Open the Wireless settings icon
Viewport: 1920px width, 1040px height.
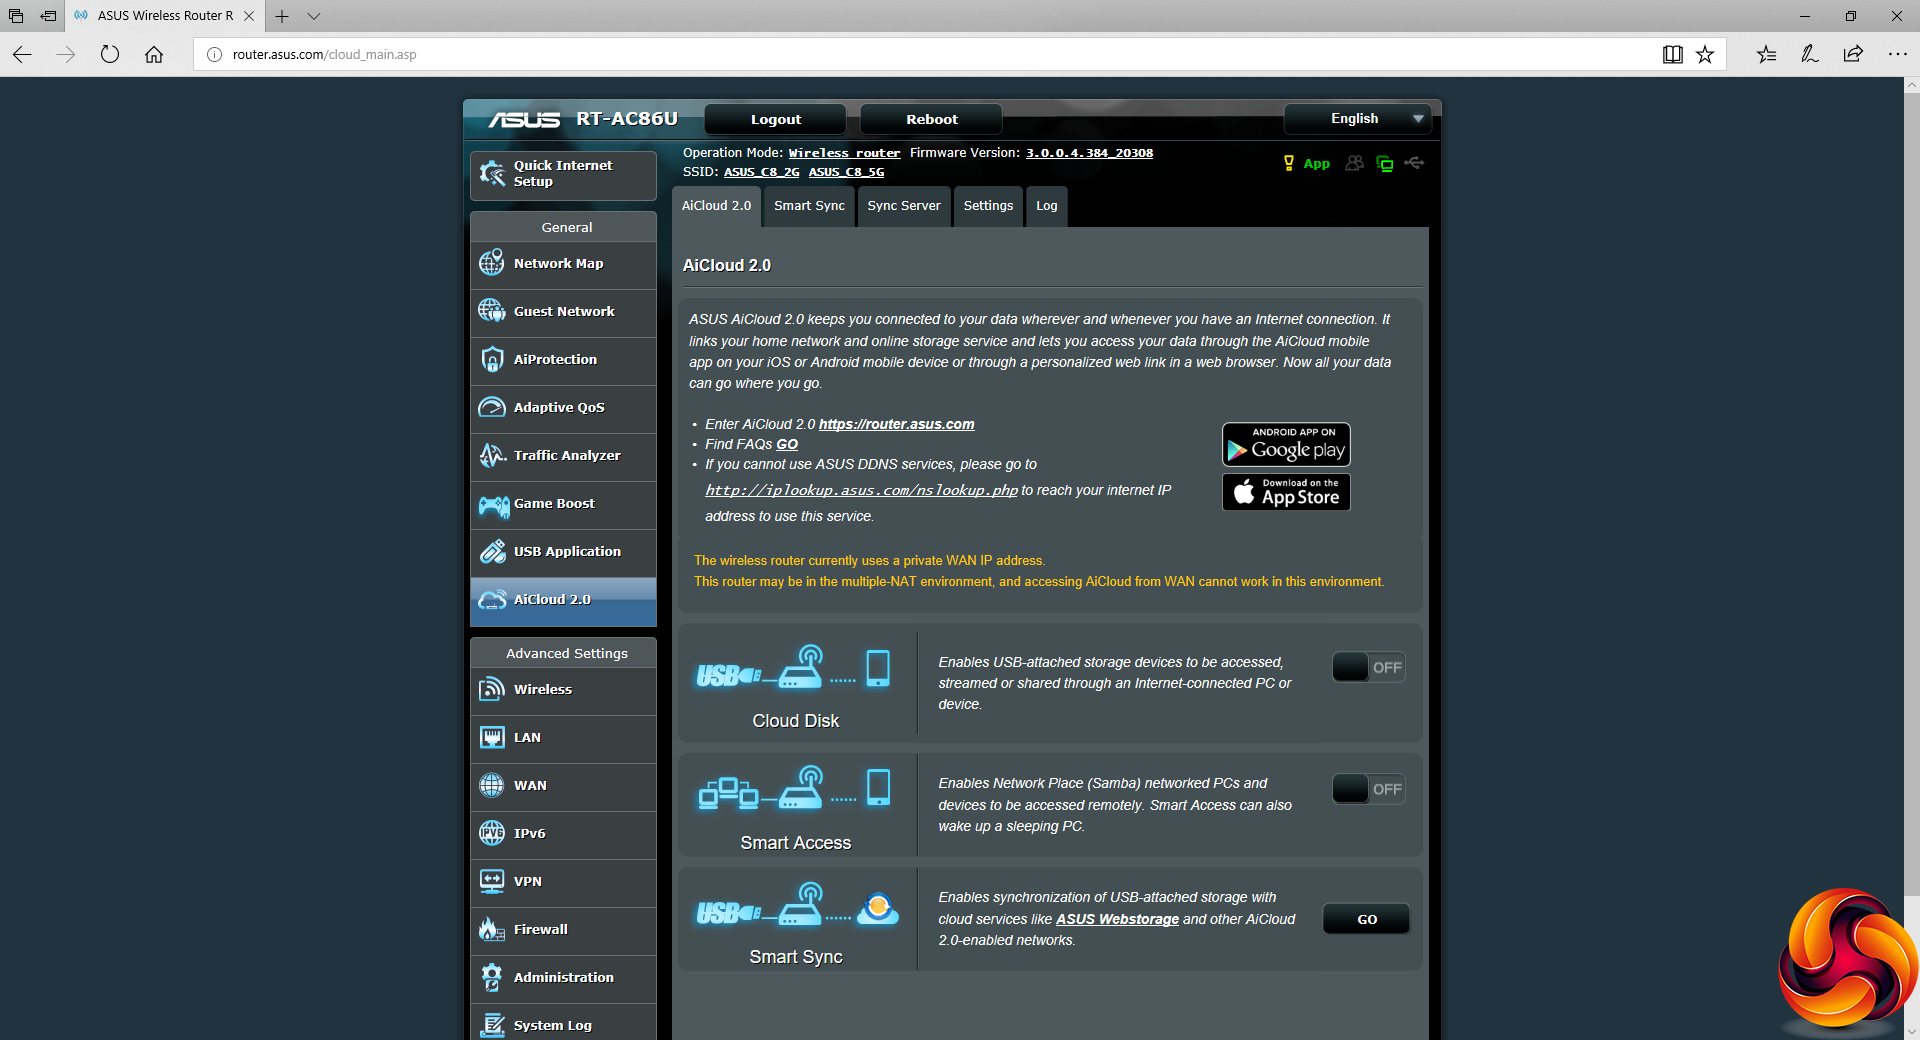pos(492,689)
